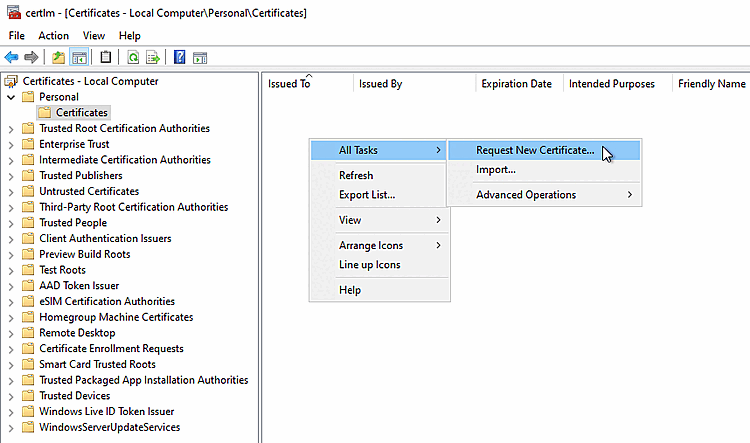Viewport: 750px width, 443px height.
Task: Open Arrange Icons submenu entry
Action: (x=371, y=246)
